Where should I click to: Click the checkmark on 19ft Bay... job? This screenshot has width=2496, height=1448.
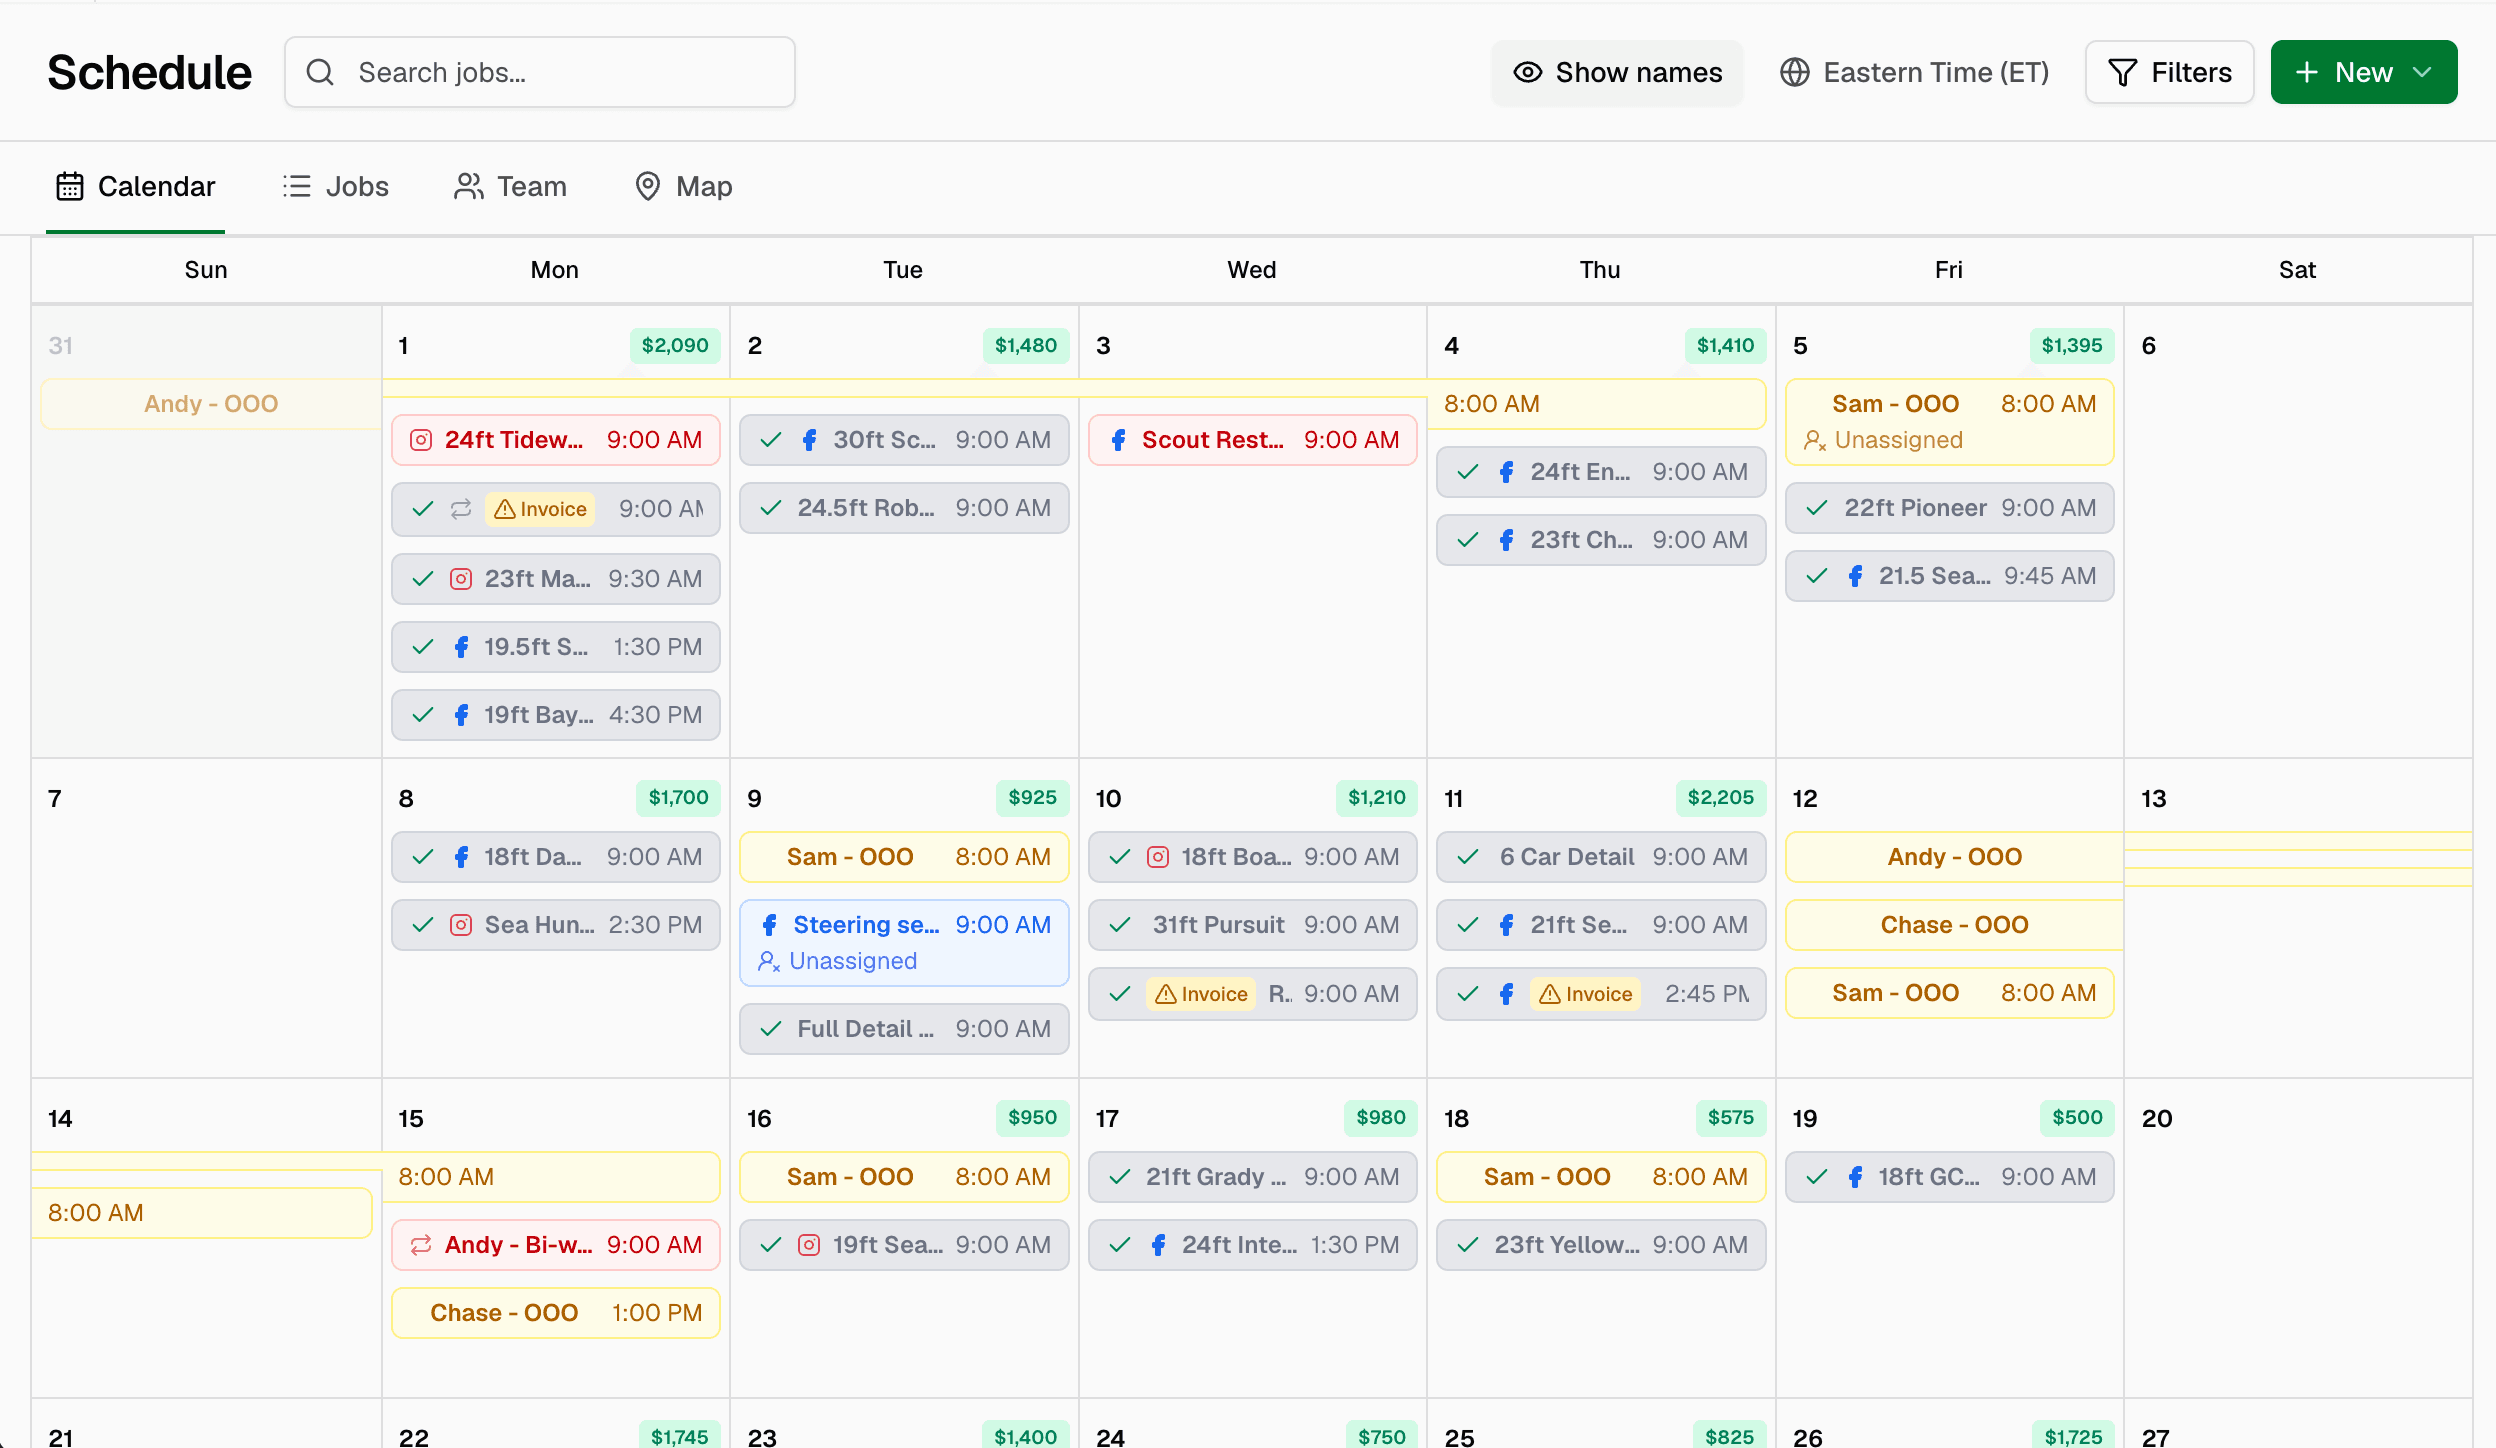click(423, 715)
